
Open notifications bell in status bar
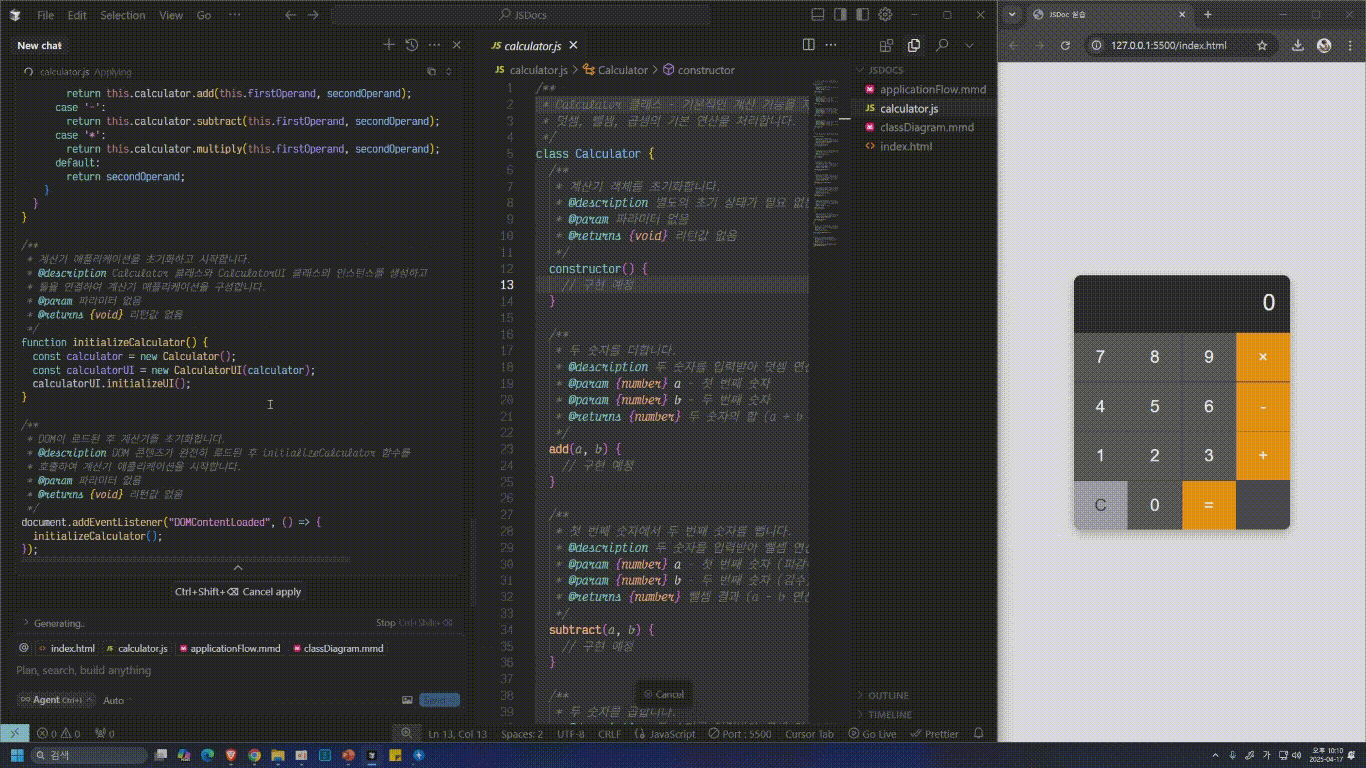click(979, 733)
